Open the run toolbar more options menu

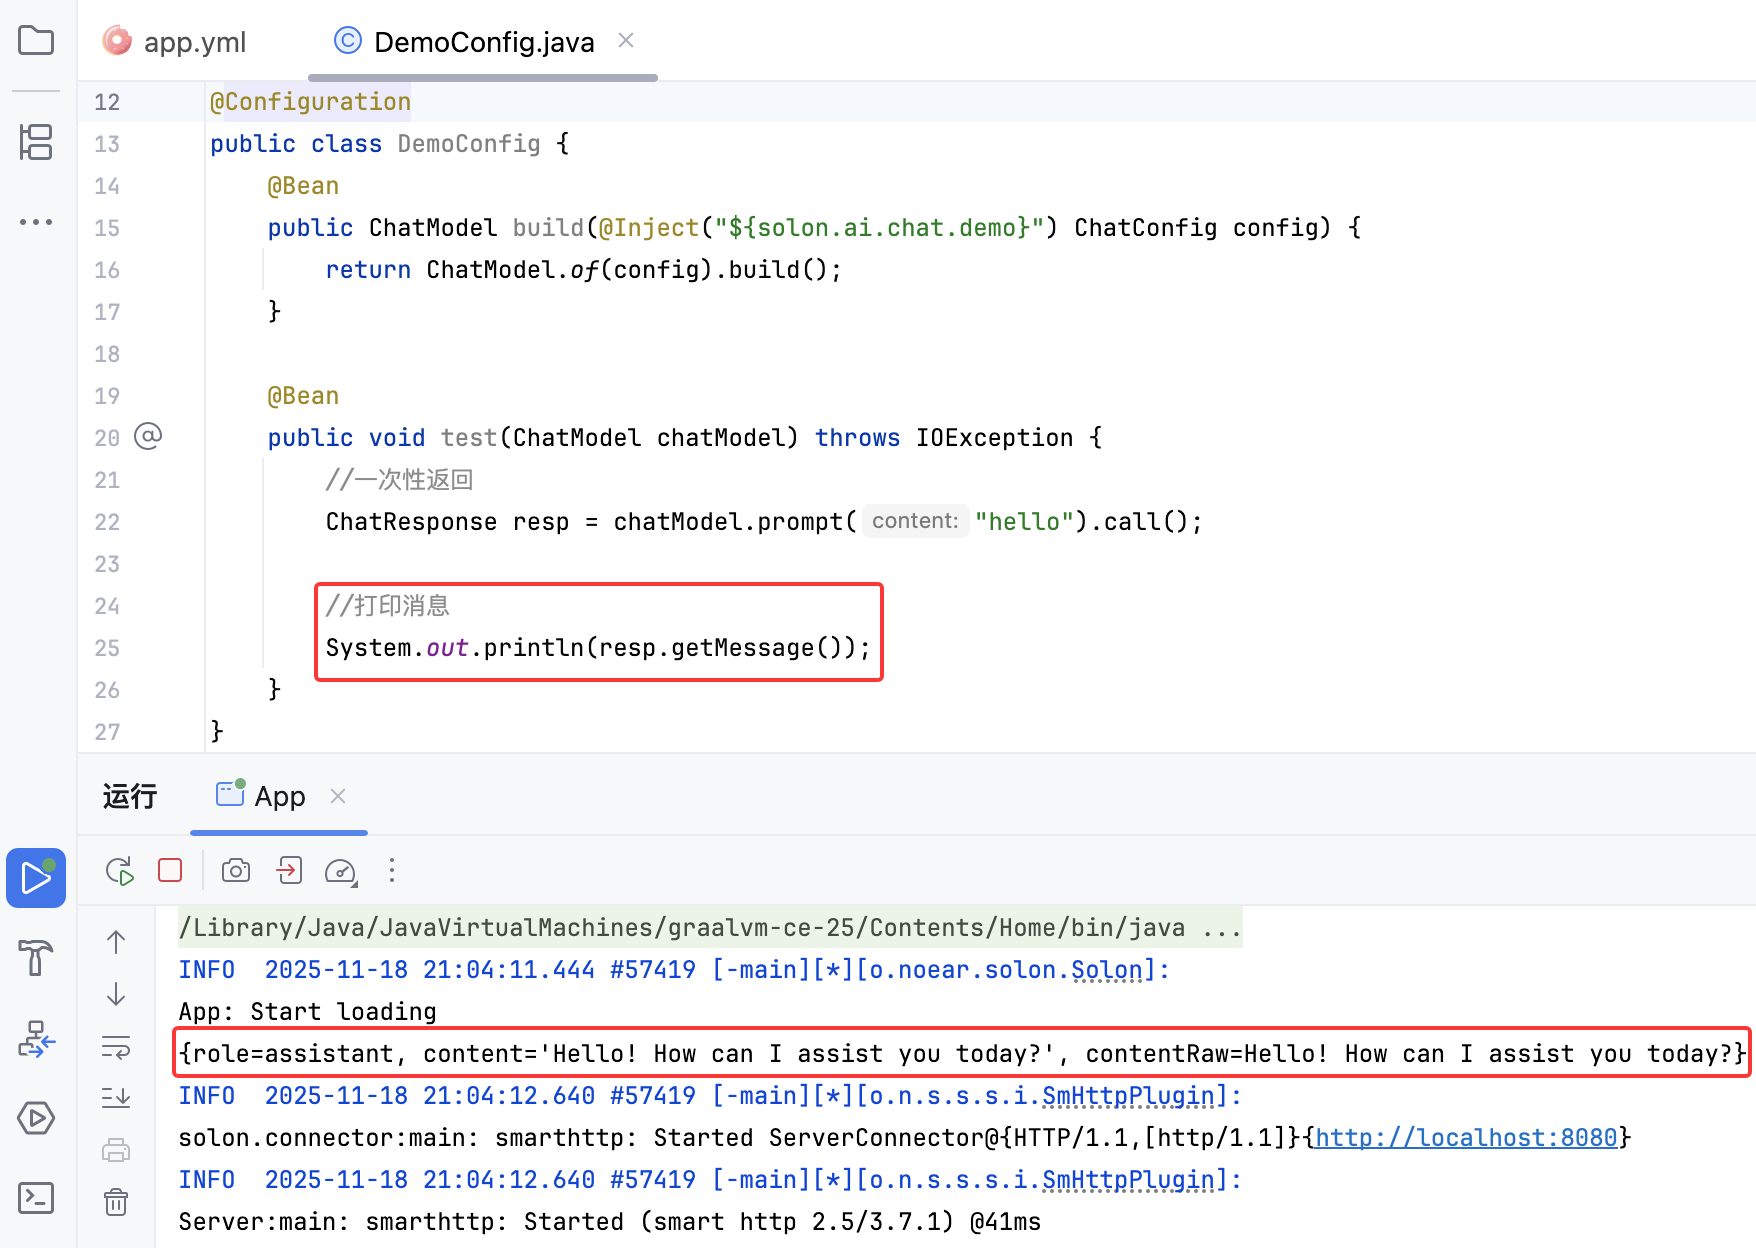pos(392,871)
